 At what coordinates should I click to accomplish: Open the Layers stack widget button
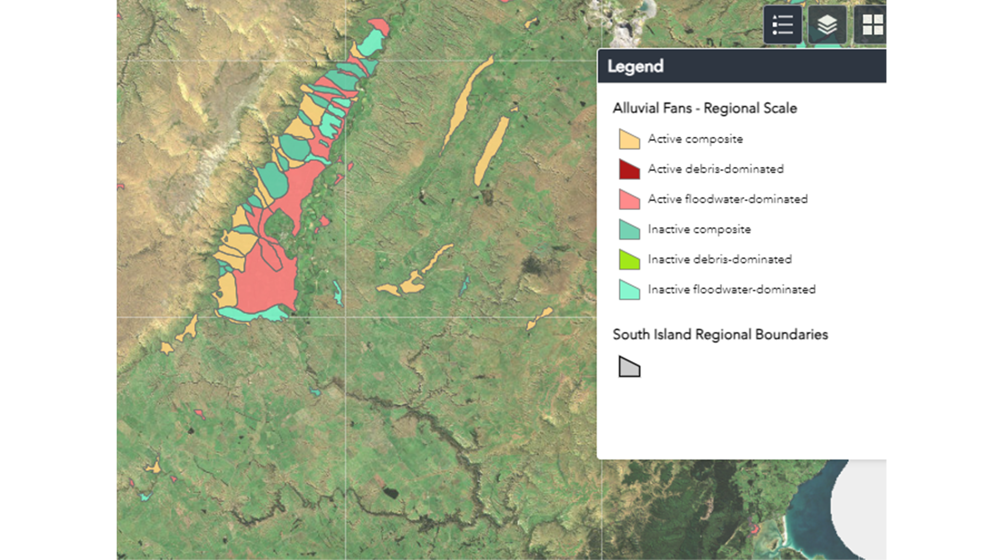point(827,25)
